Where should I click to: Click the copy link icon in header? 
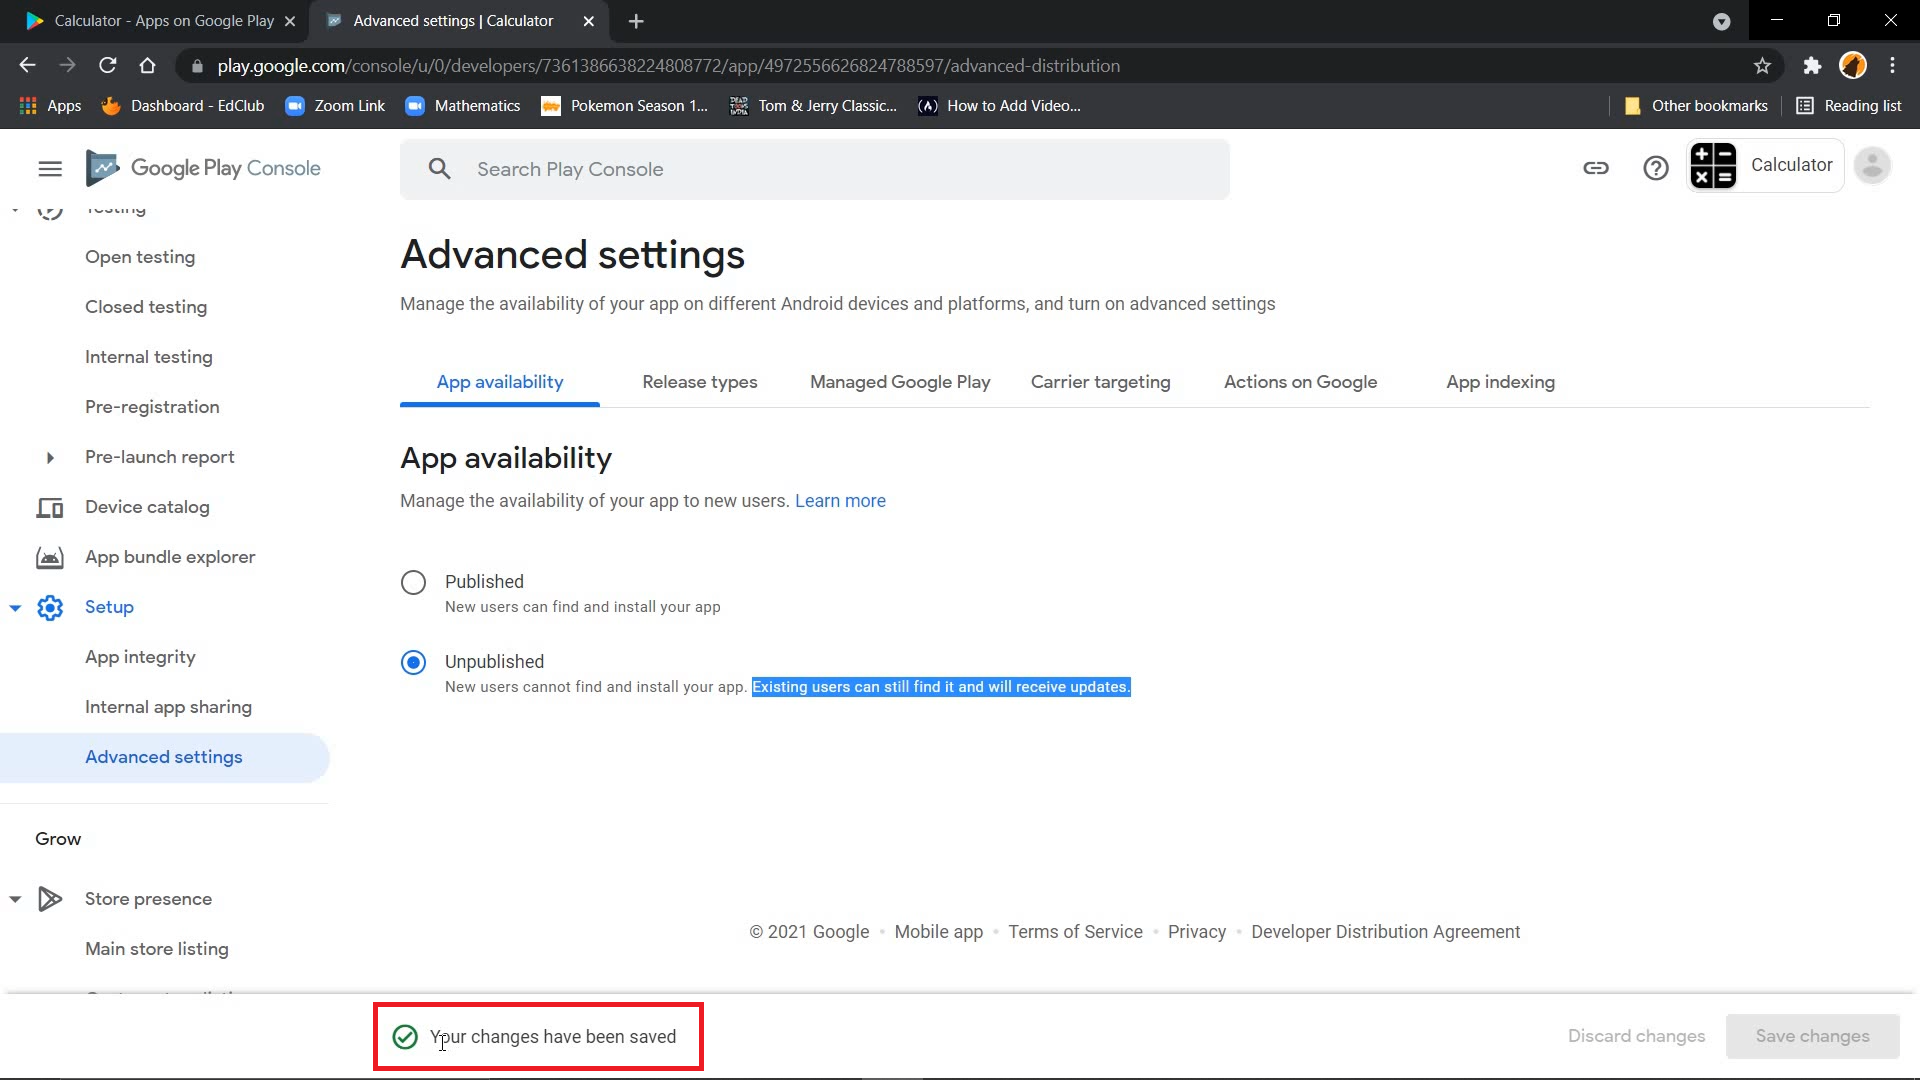pyautogui.click(x=1596, y=168)
